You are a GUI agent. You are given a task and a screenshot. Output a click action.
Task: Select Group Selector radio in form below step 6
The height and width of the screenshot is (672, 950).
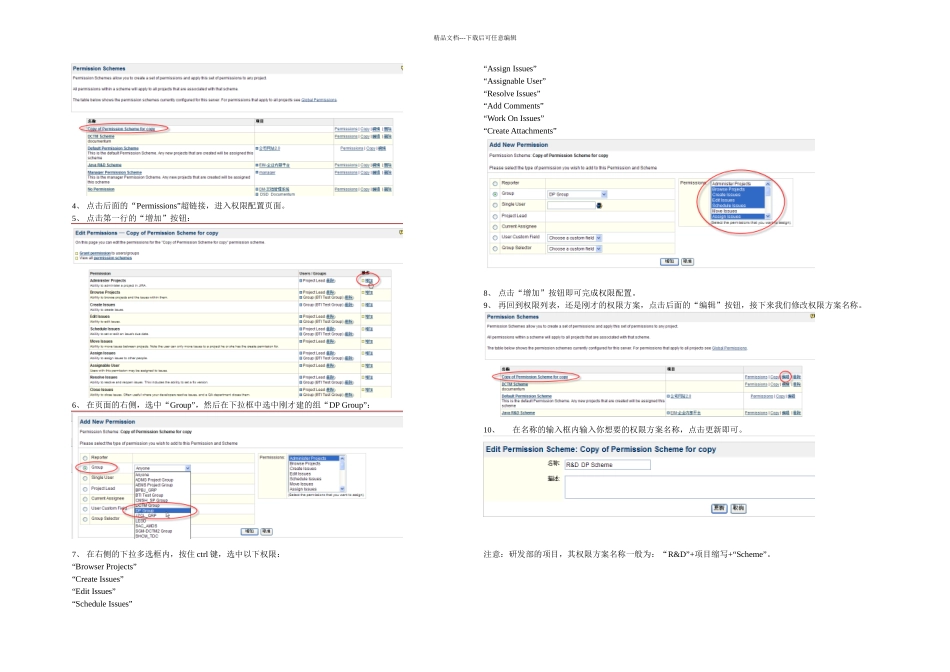85,519
